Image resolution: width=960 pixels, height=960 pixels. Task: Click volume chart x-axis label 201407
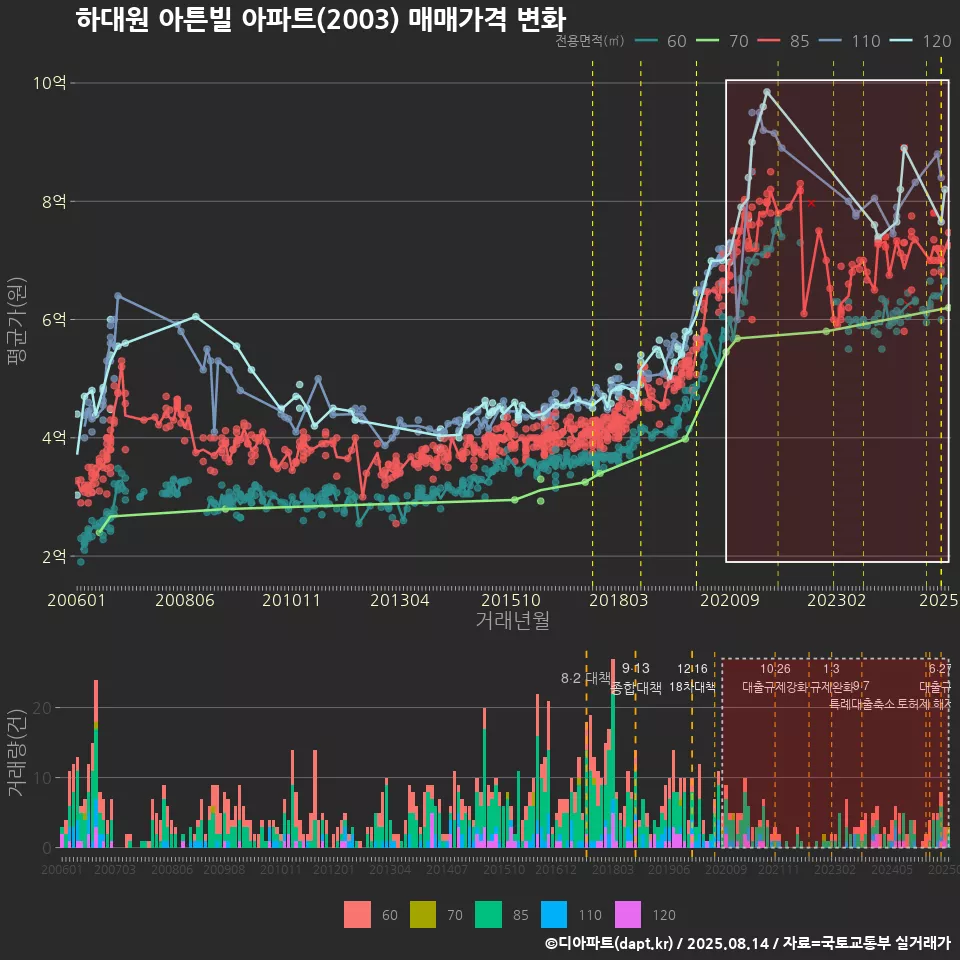[447, 869]
